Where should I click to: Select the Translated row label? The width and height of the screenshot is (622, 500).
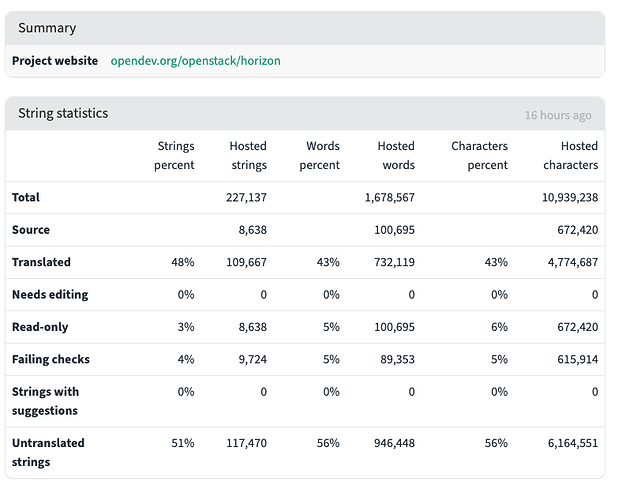point(41,262)
